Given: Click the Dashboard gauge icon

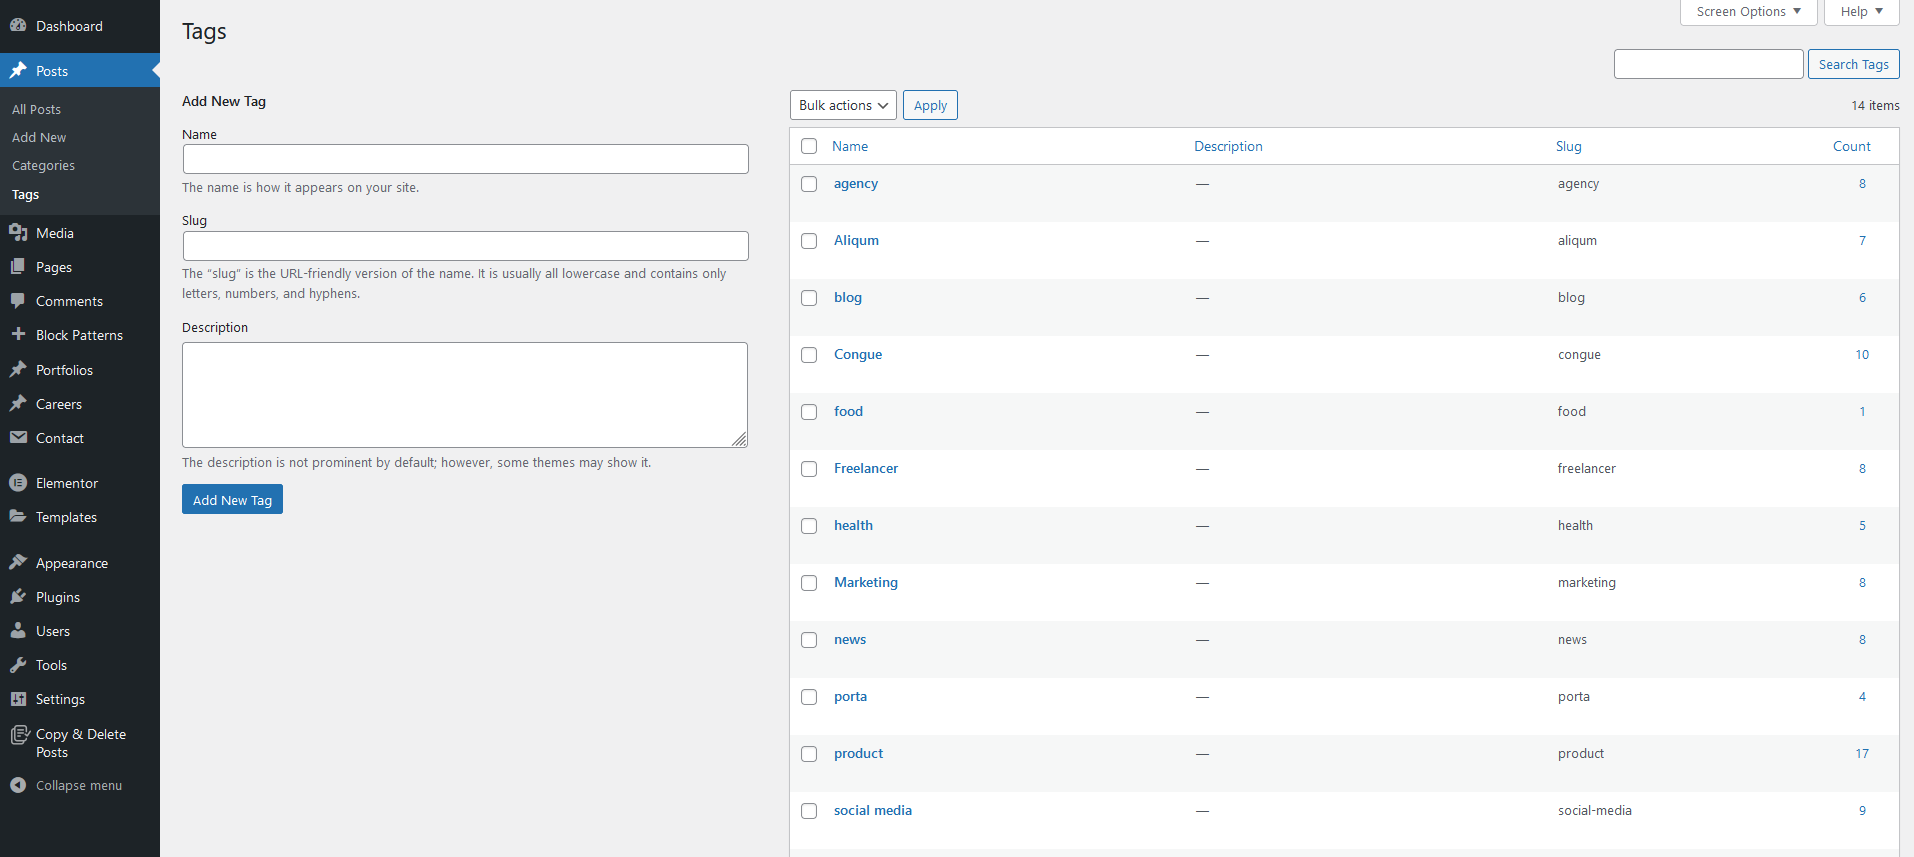Looking at the screenshot, I should click(18, 26).
